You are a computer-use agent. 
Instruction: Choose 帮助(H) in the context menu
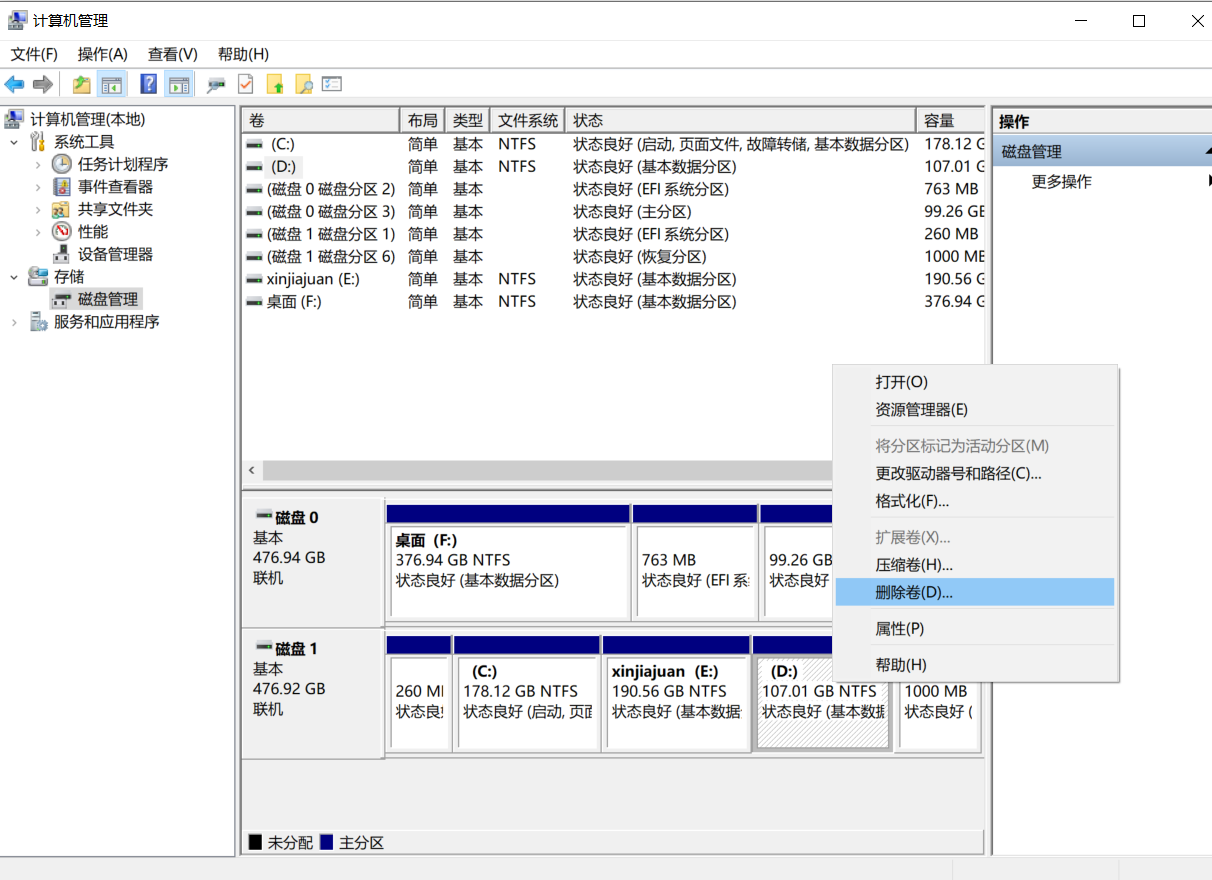(x=975, y=664)
